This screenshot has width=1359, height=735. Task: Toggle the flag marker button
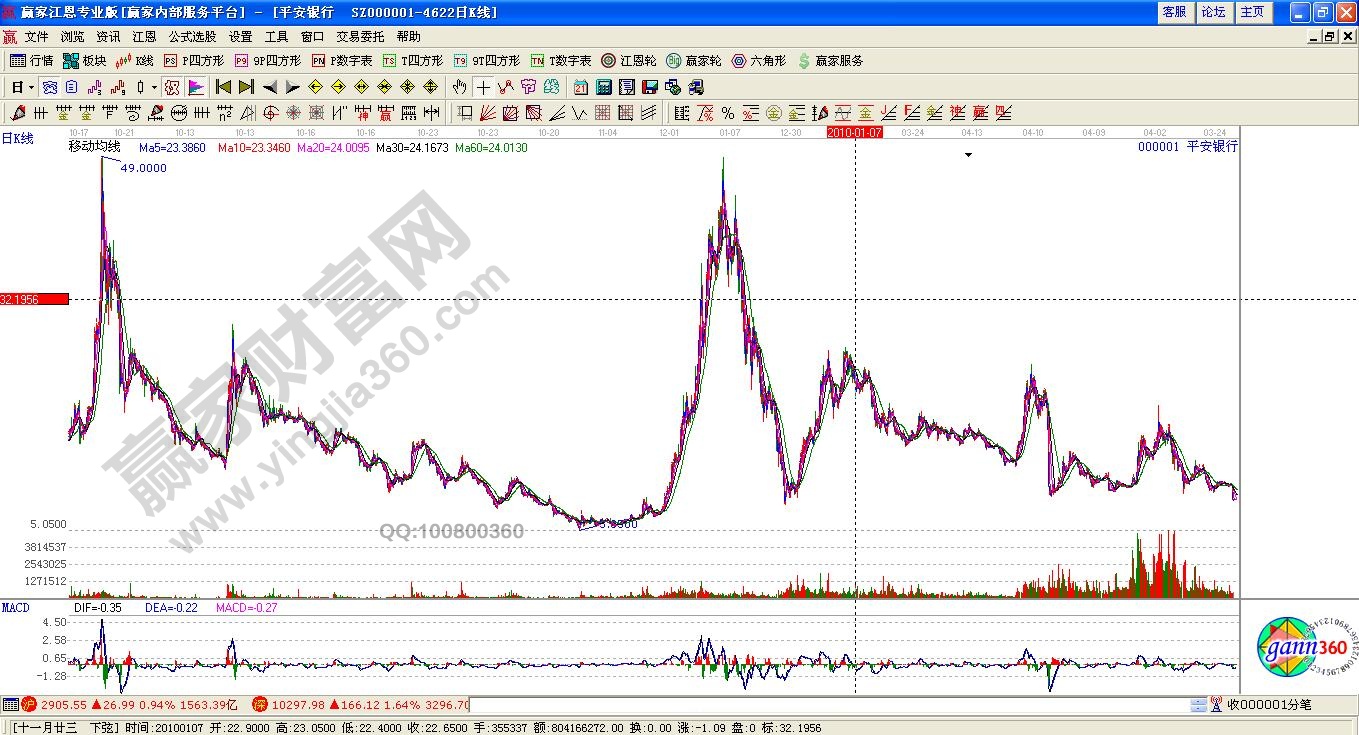[x=196, y=87]
